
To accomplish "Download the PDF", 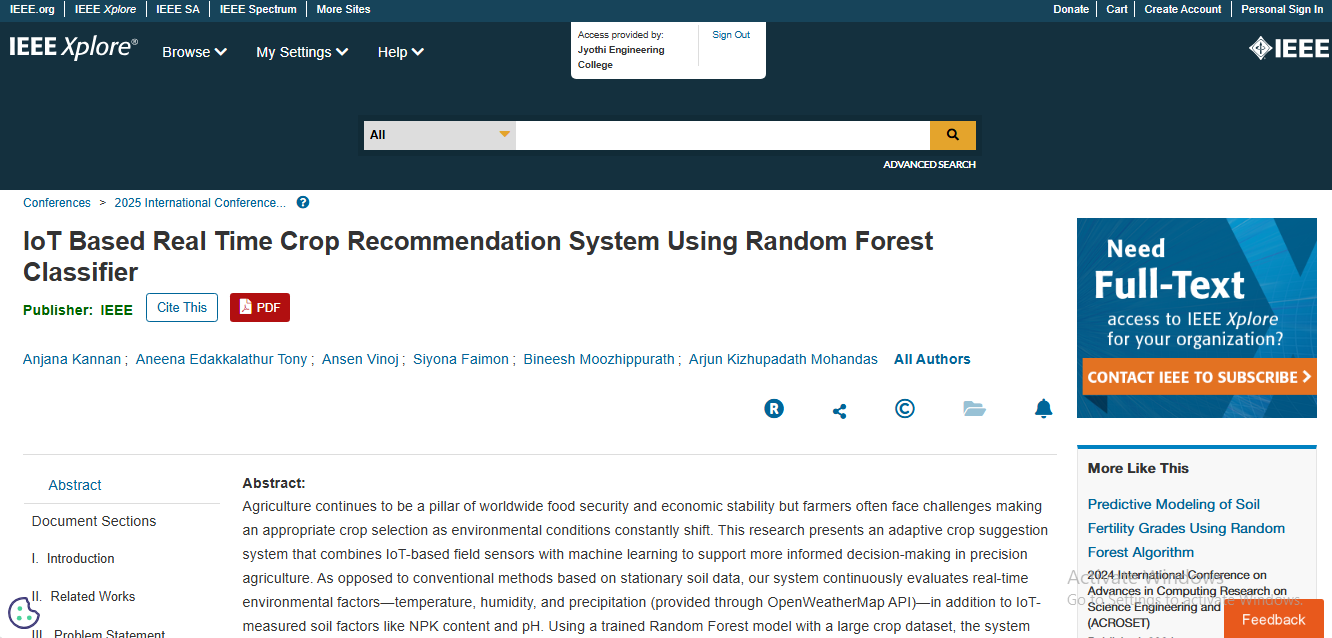I will (259, 308).
